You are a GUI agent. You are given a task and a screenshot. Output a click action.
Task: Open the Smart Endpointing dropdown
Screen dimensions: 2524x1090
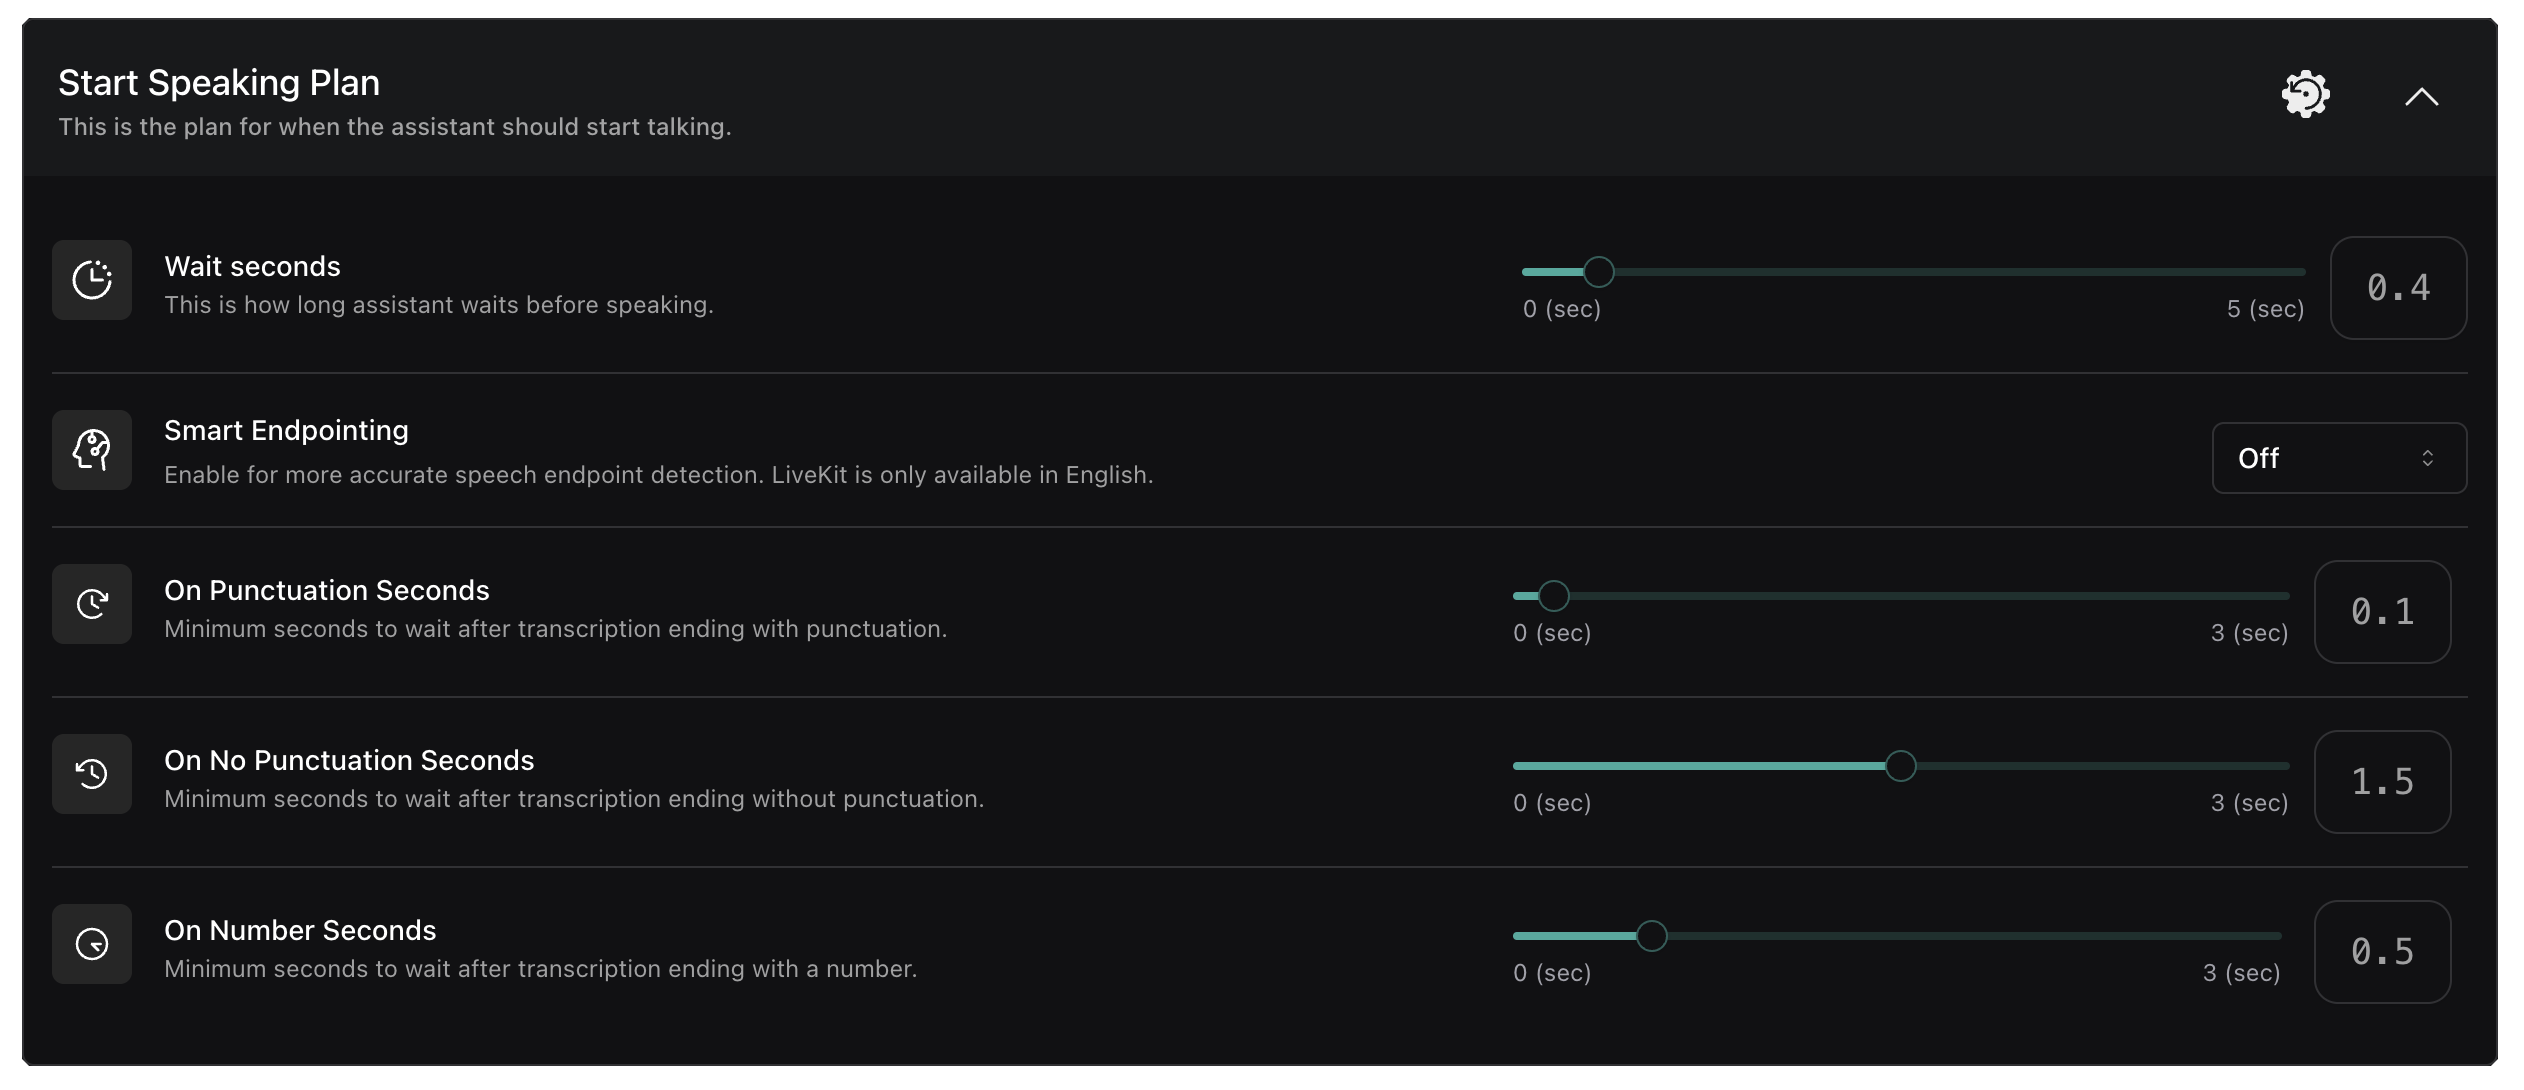(x=2338, y=458)
